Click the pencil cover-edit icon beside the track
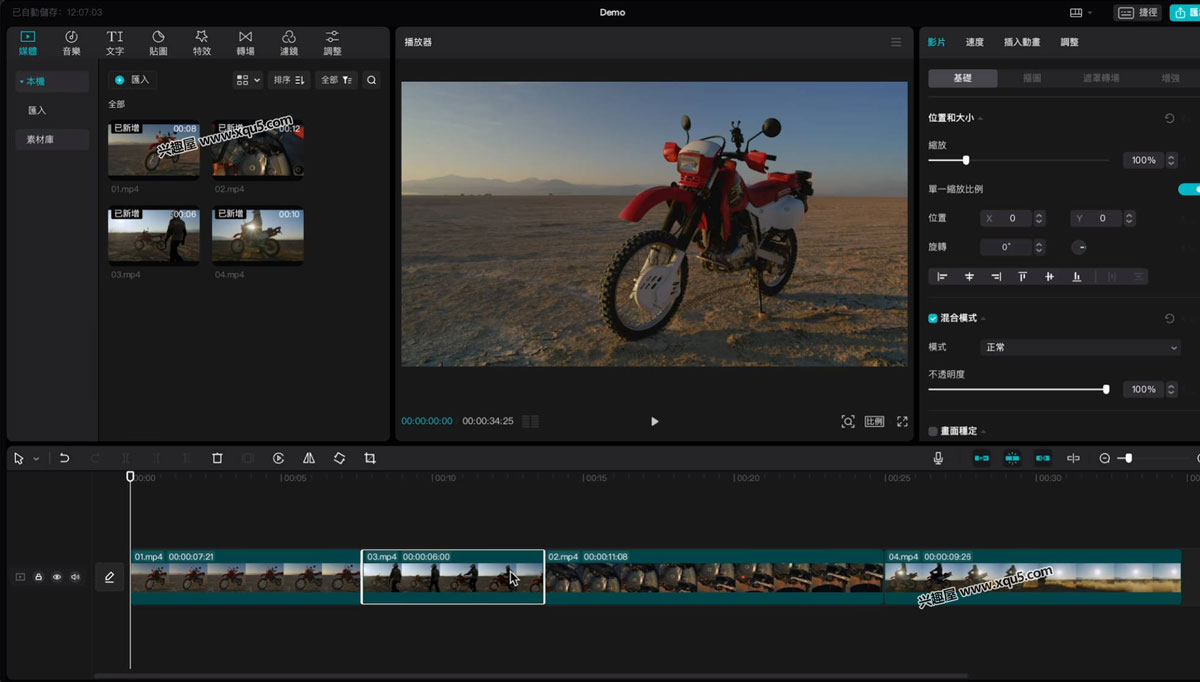This screenshot has height=682, width=1200. coord(109,577)
